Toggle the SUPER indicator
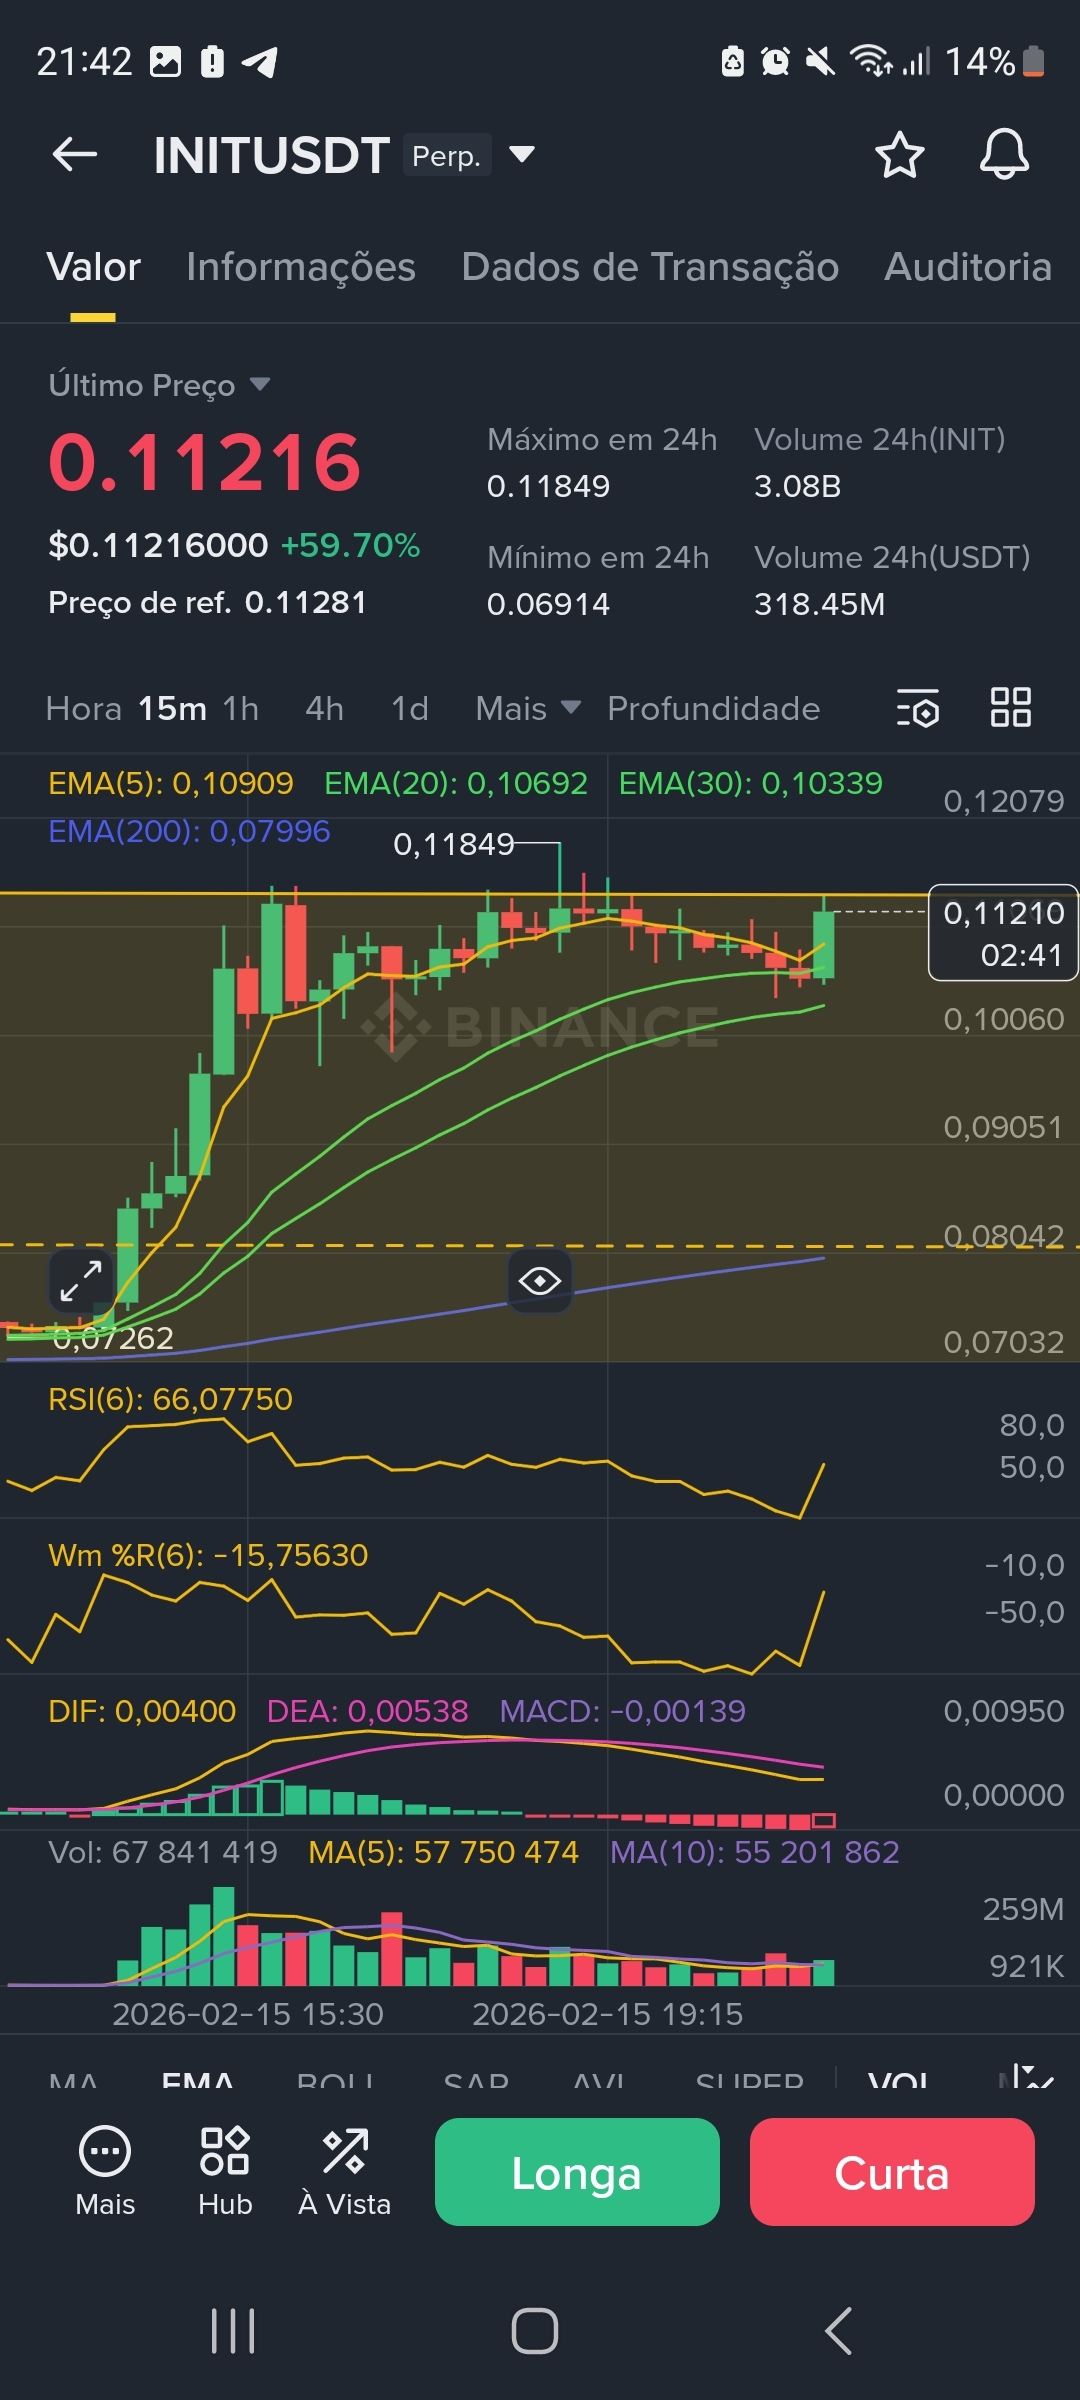The height and width of the screenshot is (2400, 1080). coord(750,2080)
